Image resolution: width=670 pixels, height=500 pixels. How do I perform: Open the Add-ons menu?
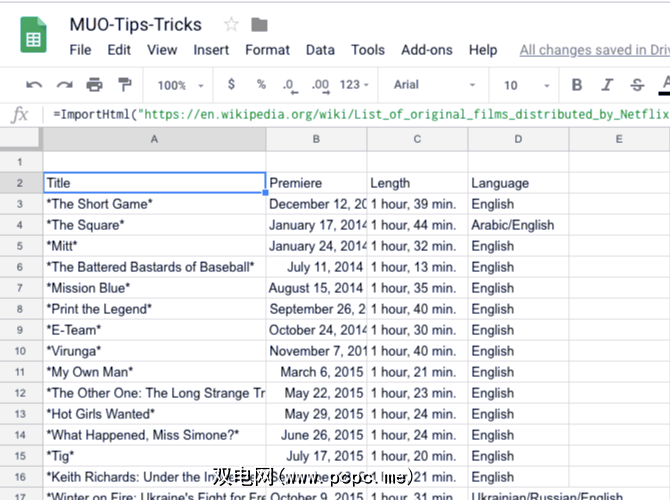click(426, 50)
